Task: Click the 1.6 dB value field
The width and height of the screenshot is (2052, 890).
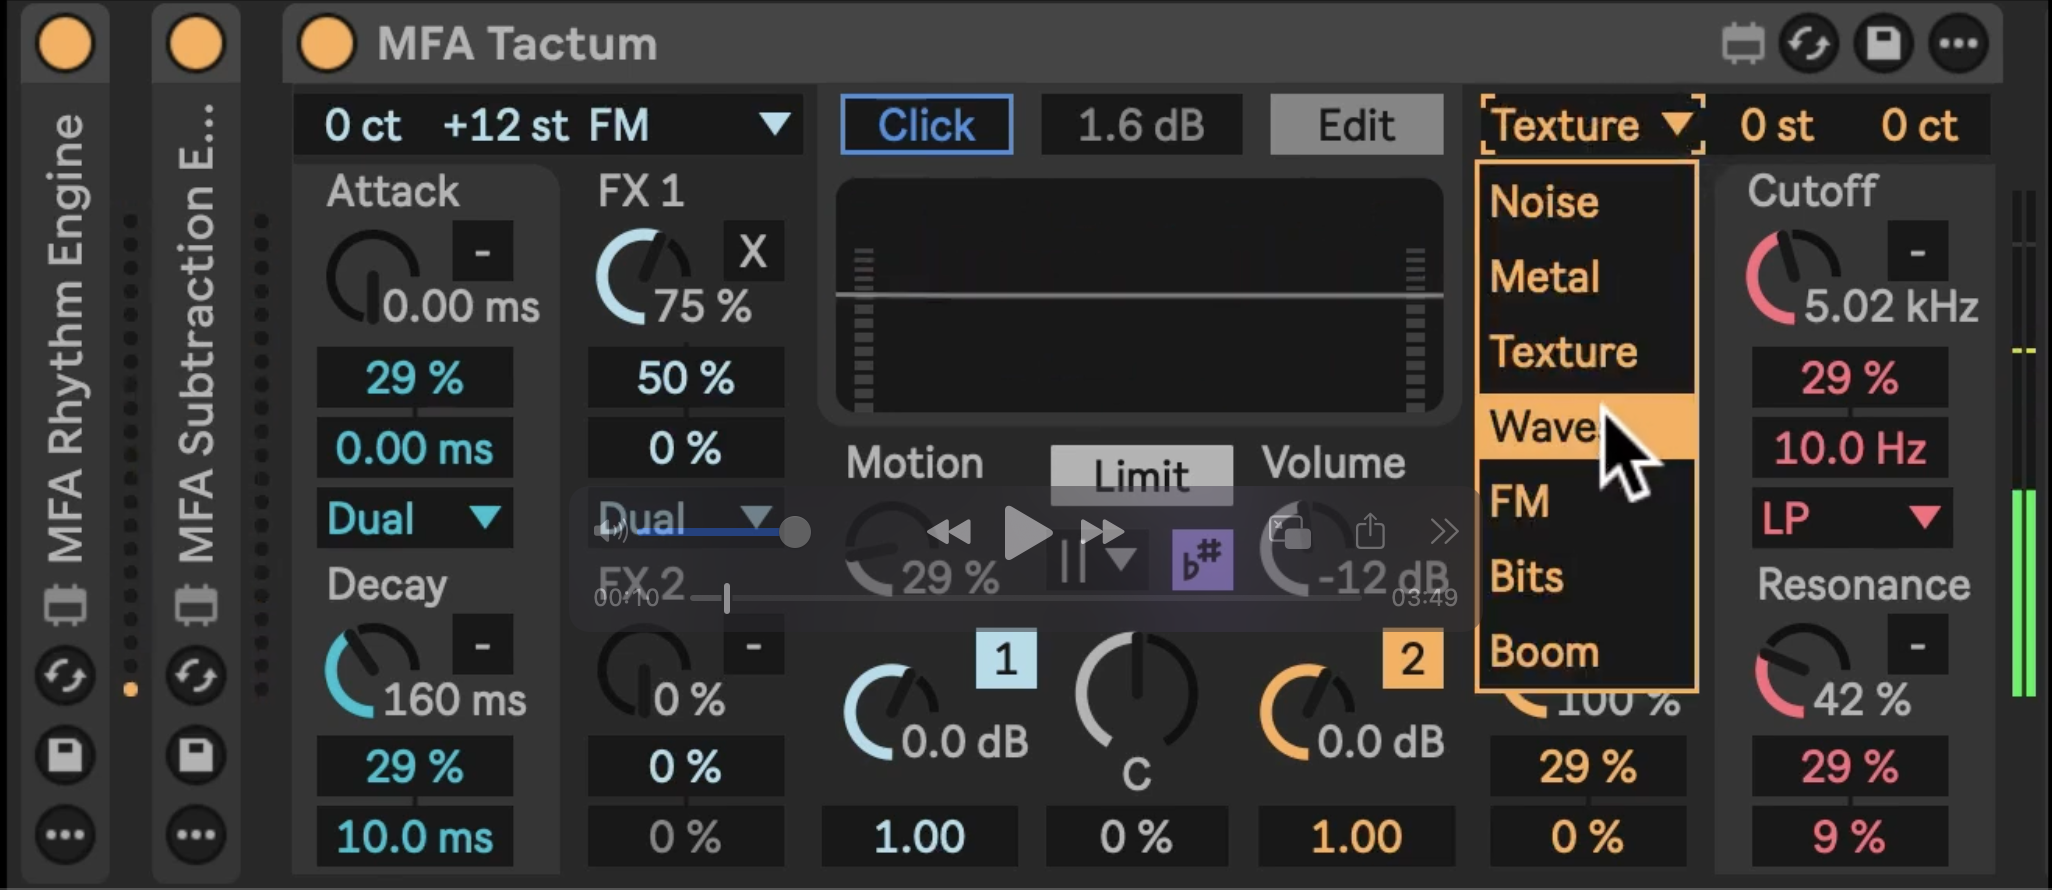Action: point(1141,125)
